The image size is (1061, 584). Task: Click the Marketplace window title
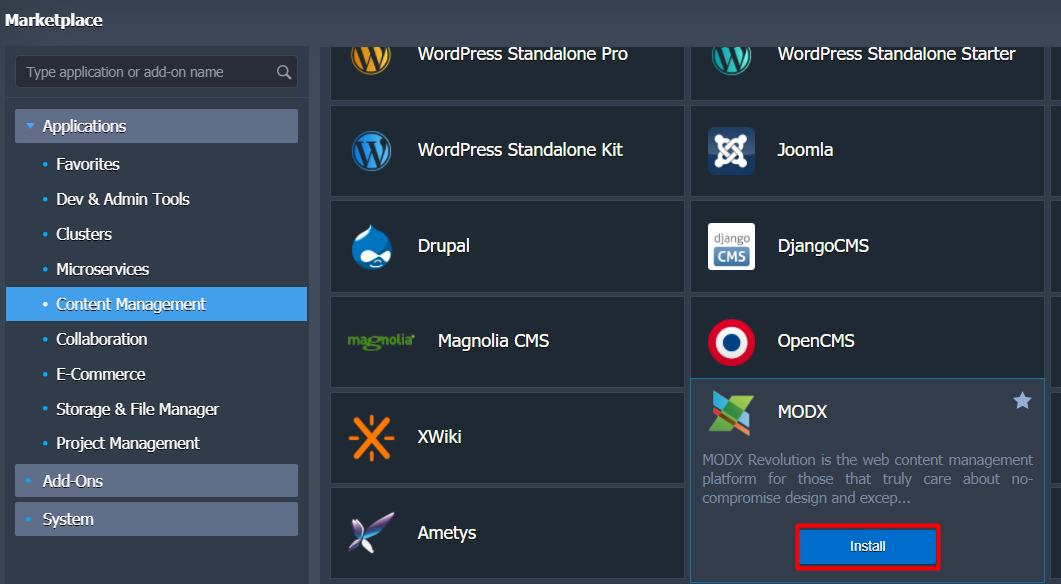pos(53,20)
